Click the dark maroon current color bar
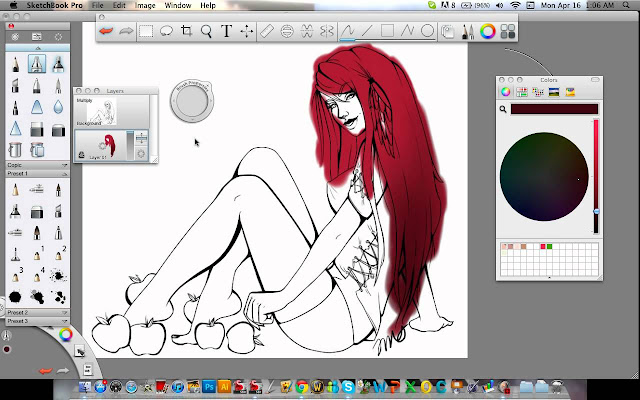This screenshot has width=640, height=400. click(x=554, y=109)
